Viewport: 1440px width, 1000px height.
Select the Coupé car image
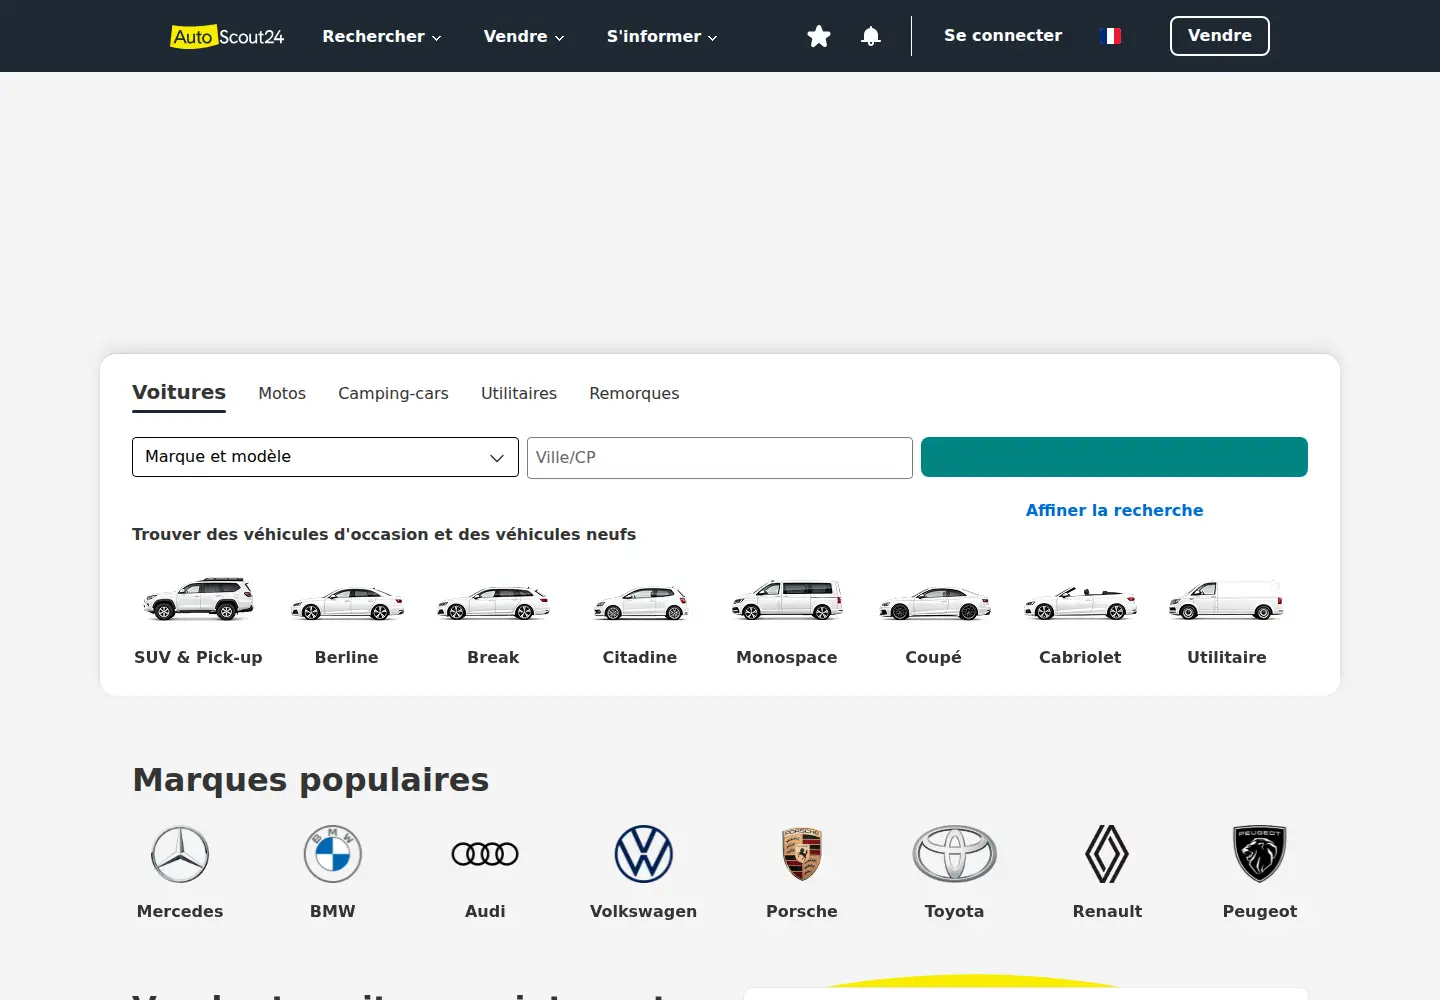934,603
